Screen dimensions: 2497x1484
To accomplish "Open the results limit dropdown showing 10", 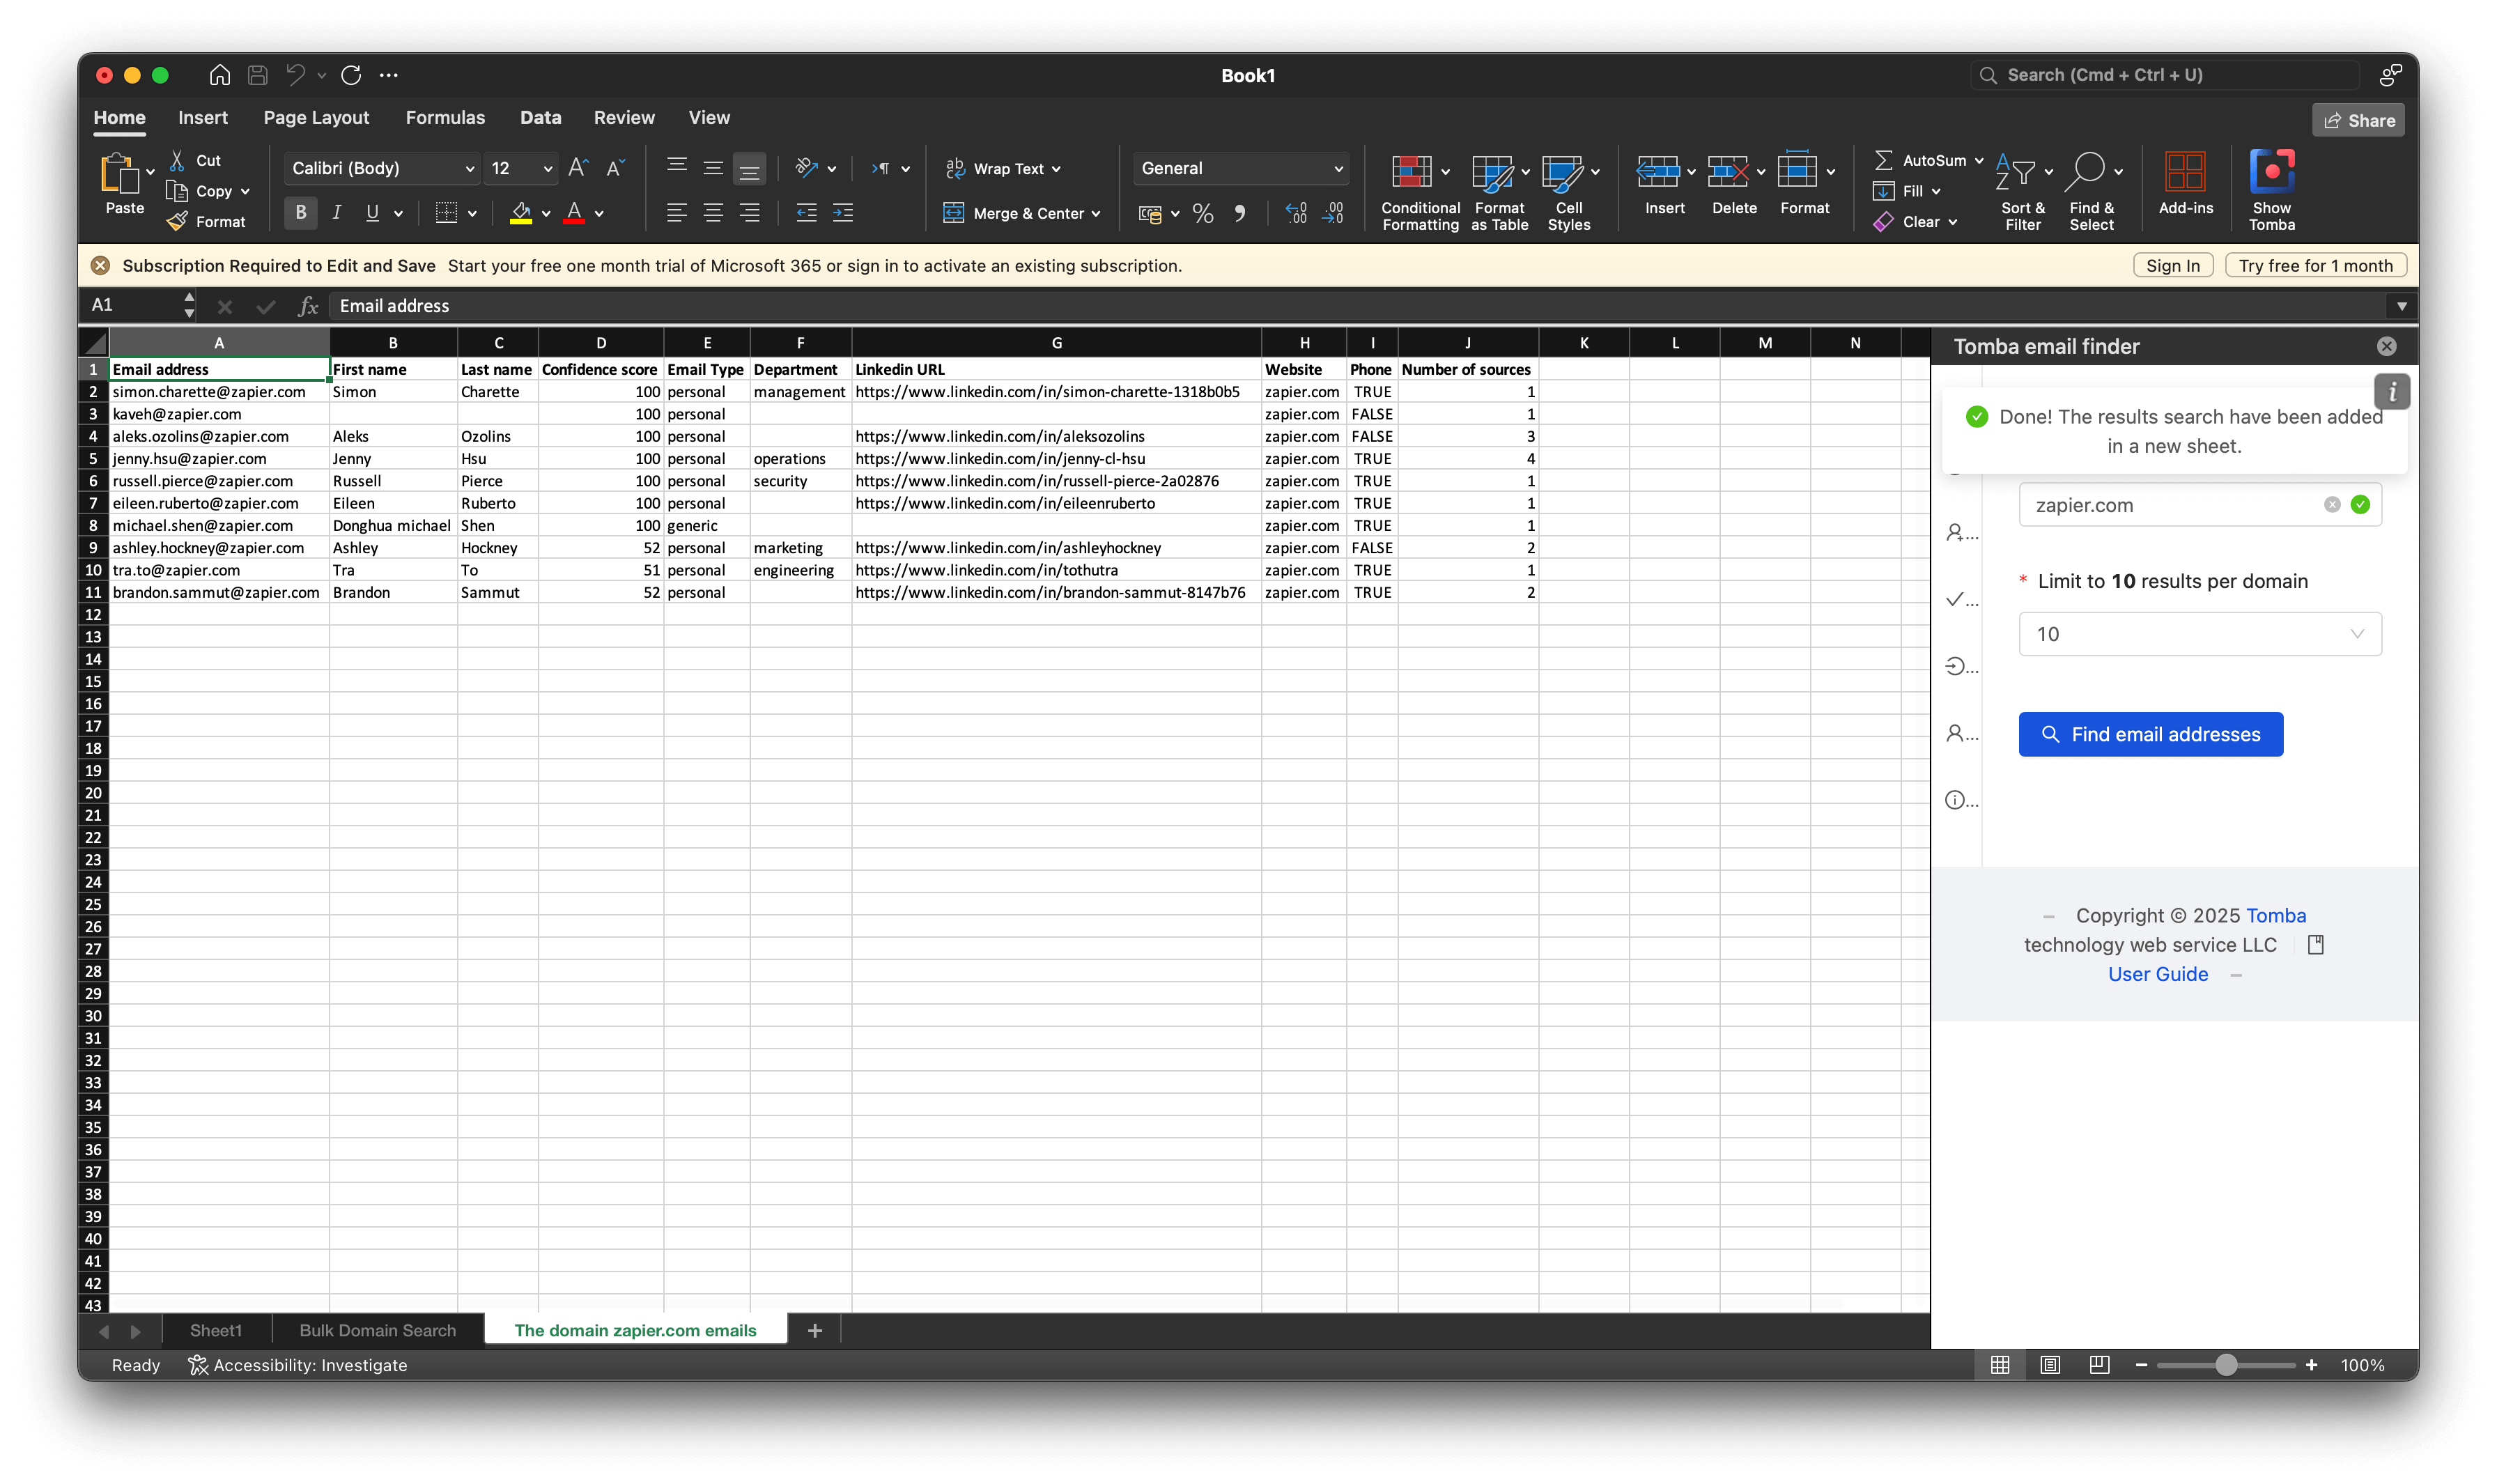I will pyautogui.click(x=2199, y=634).
